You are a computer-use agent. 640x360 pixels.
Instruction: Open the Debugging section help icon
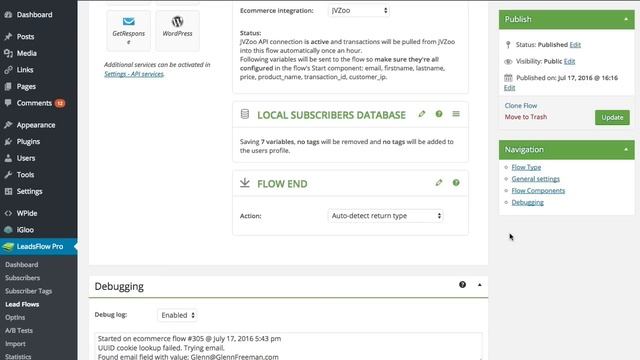coord(462,284)
